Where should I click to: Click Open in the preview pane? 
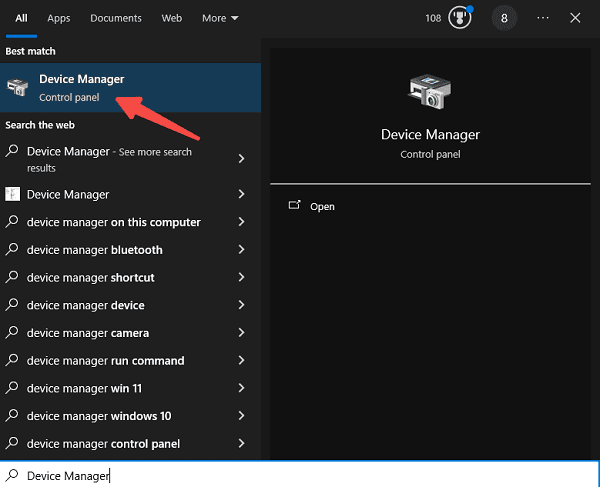[322, 207]
